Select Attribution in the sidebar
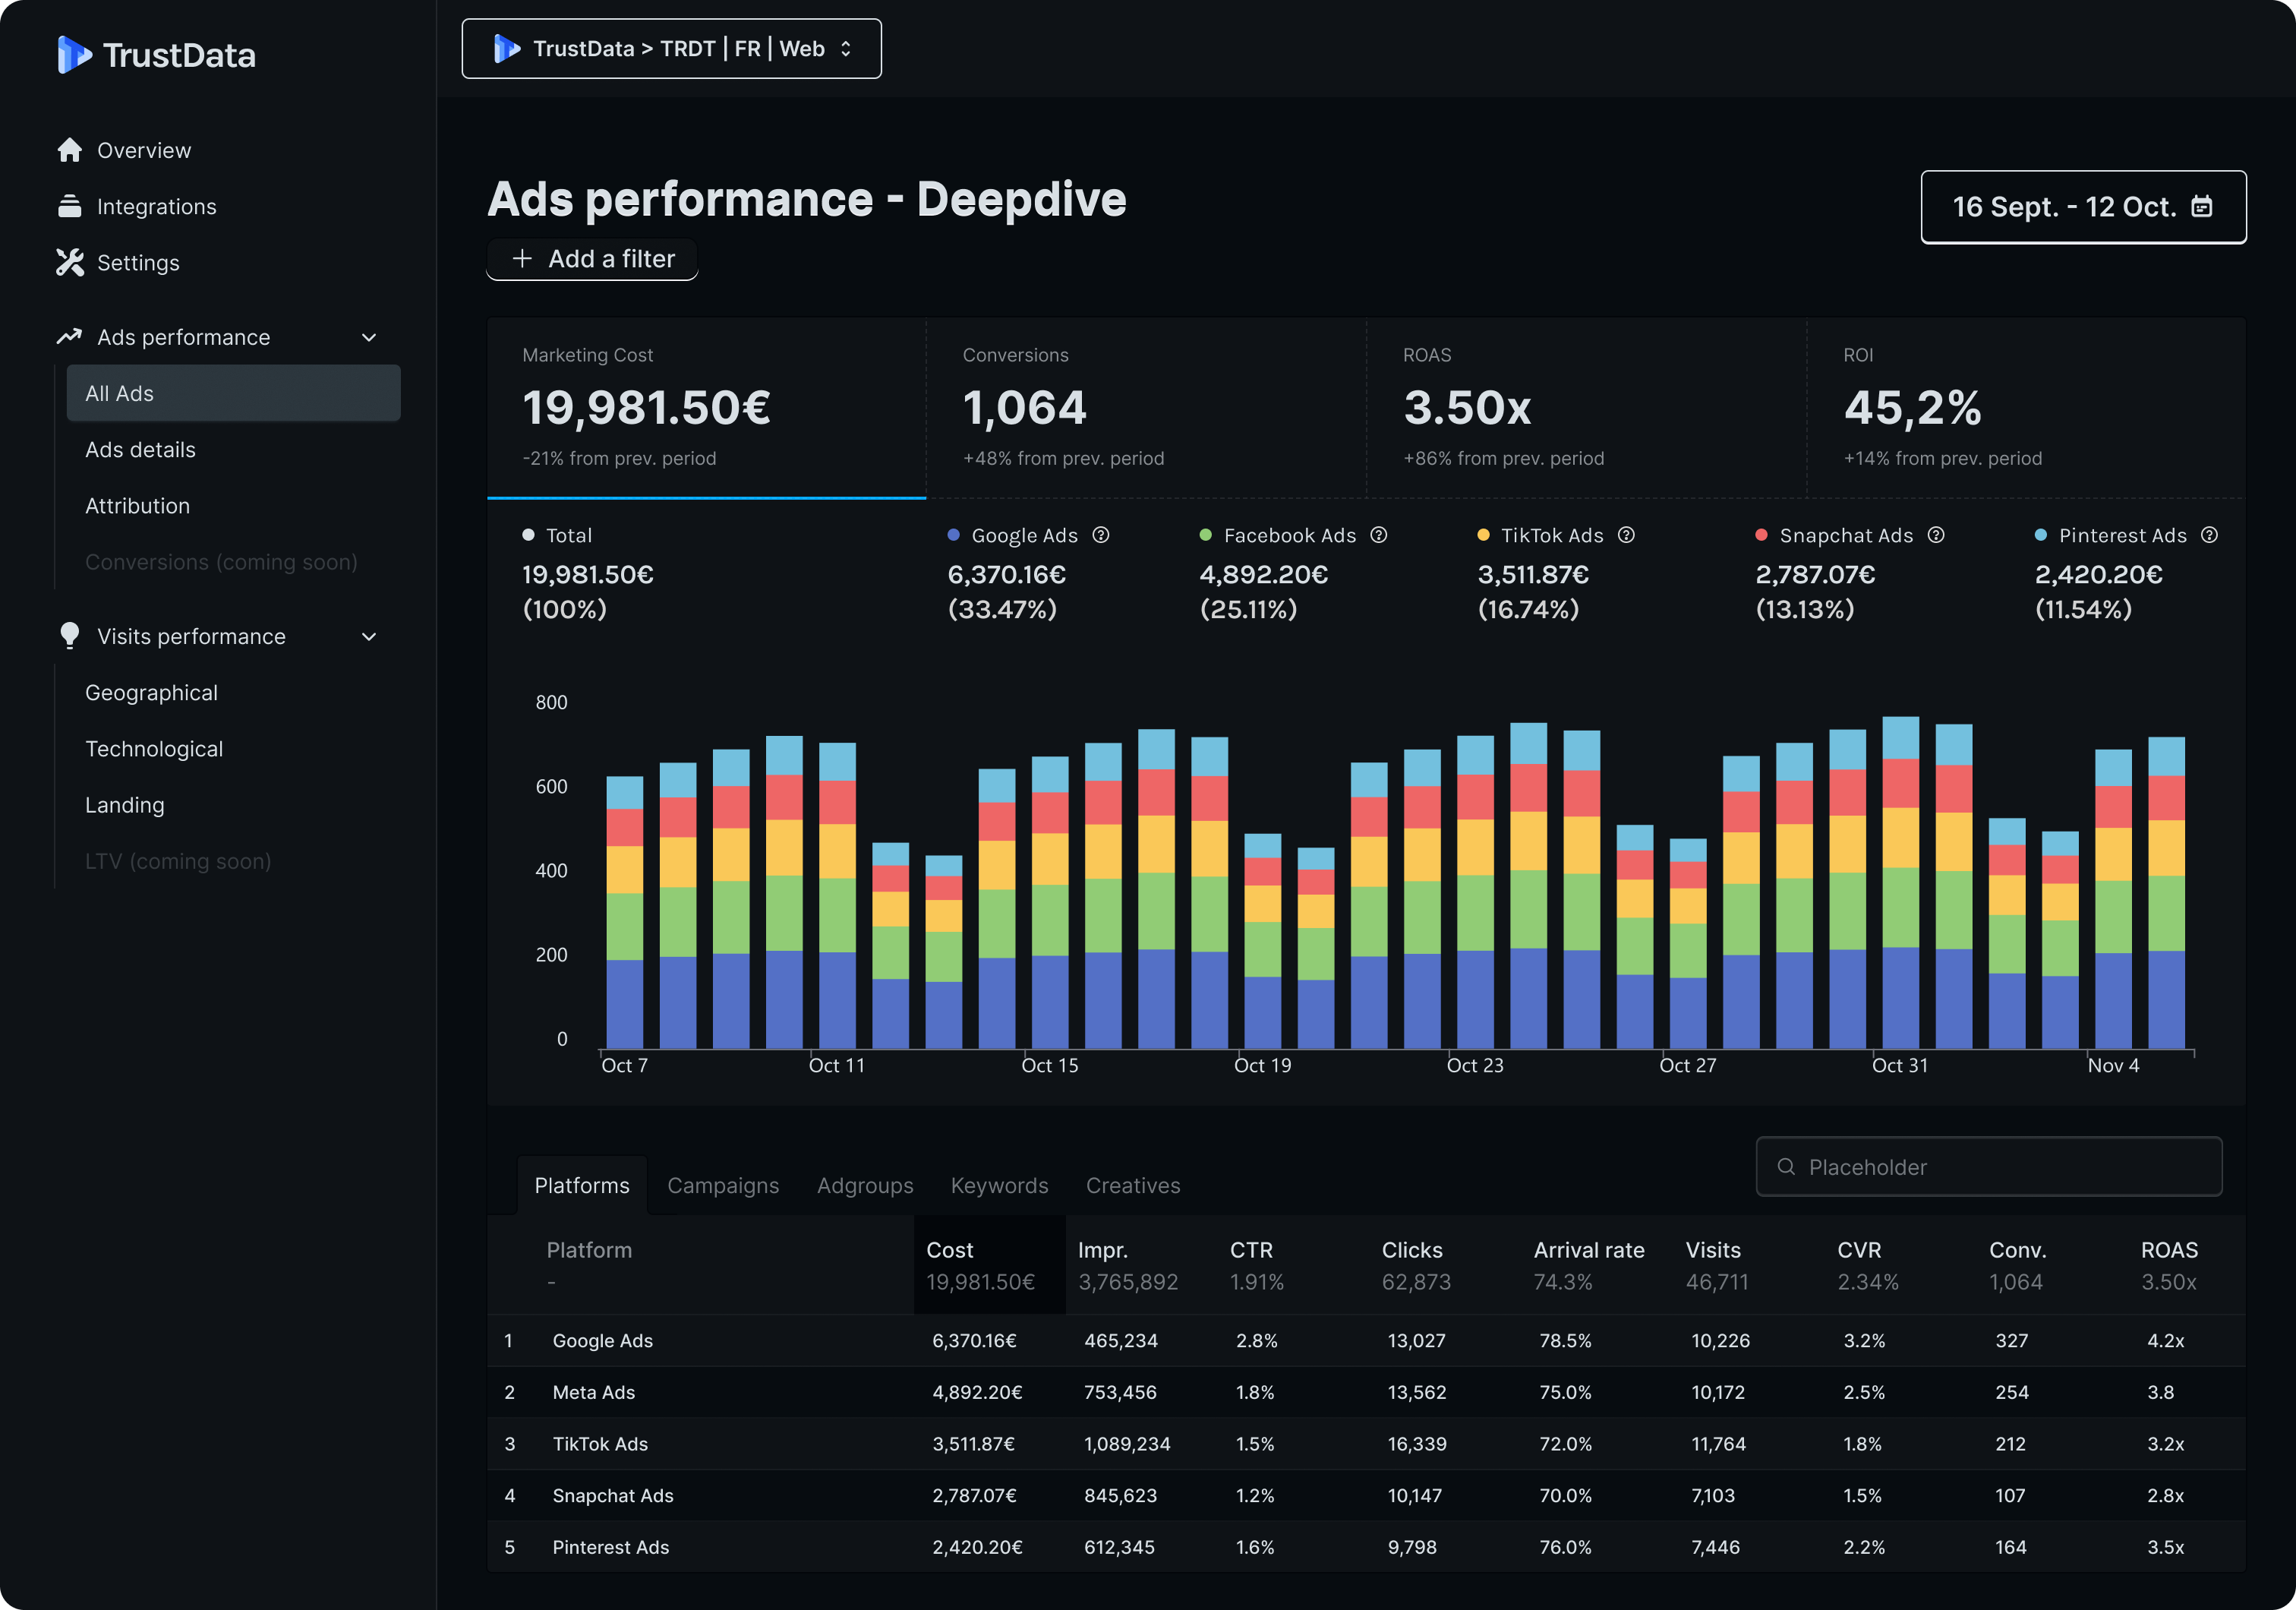This screenshot has width=2296, height=1610. [138, 505]
